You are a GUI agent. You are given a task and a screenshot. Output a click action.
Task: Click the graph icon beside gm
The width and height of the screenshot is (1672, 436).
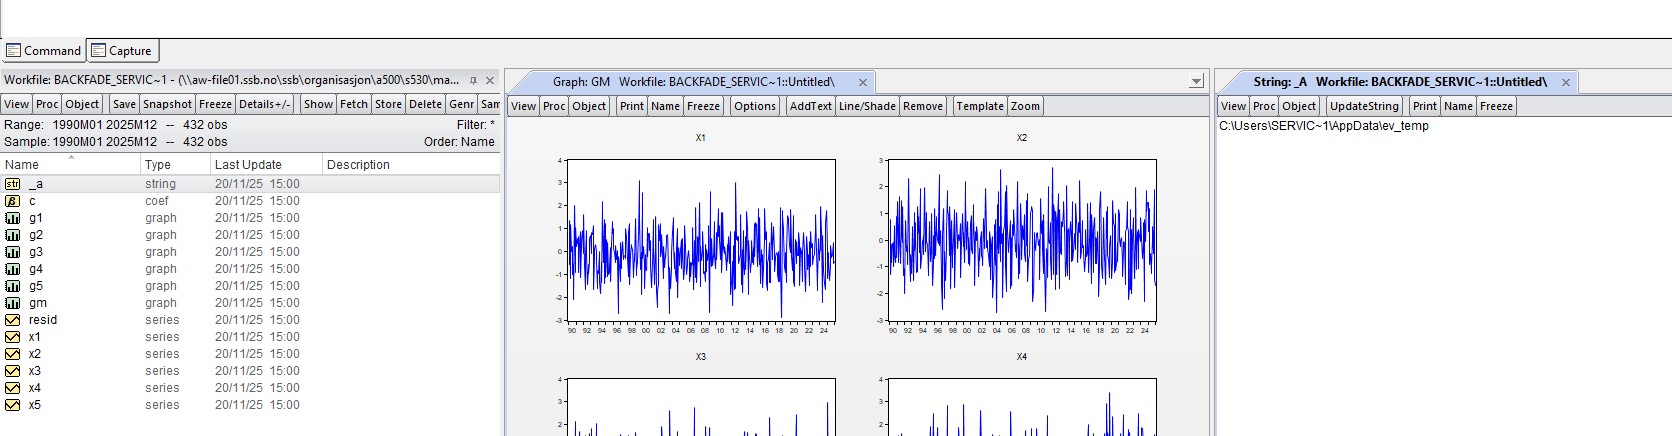pyautogui.click(x=12, y=303)
